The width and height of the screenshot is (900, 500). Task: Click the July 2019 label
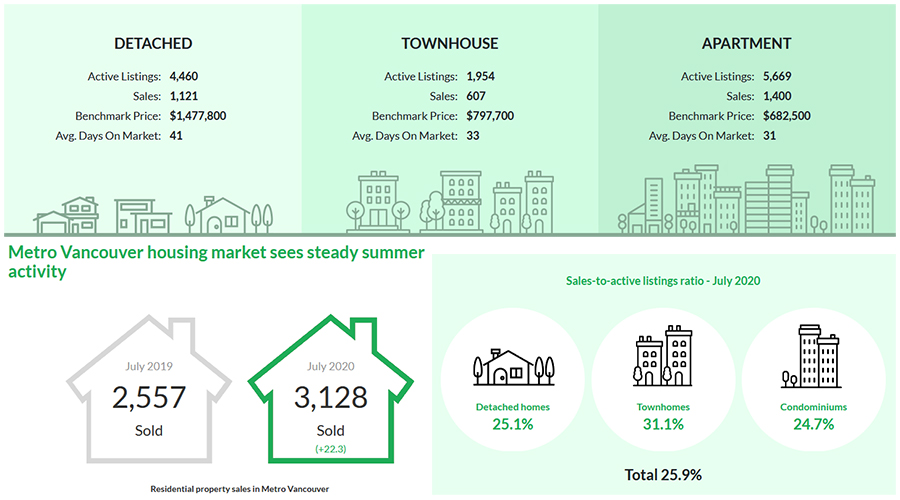149,366
